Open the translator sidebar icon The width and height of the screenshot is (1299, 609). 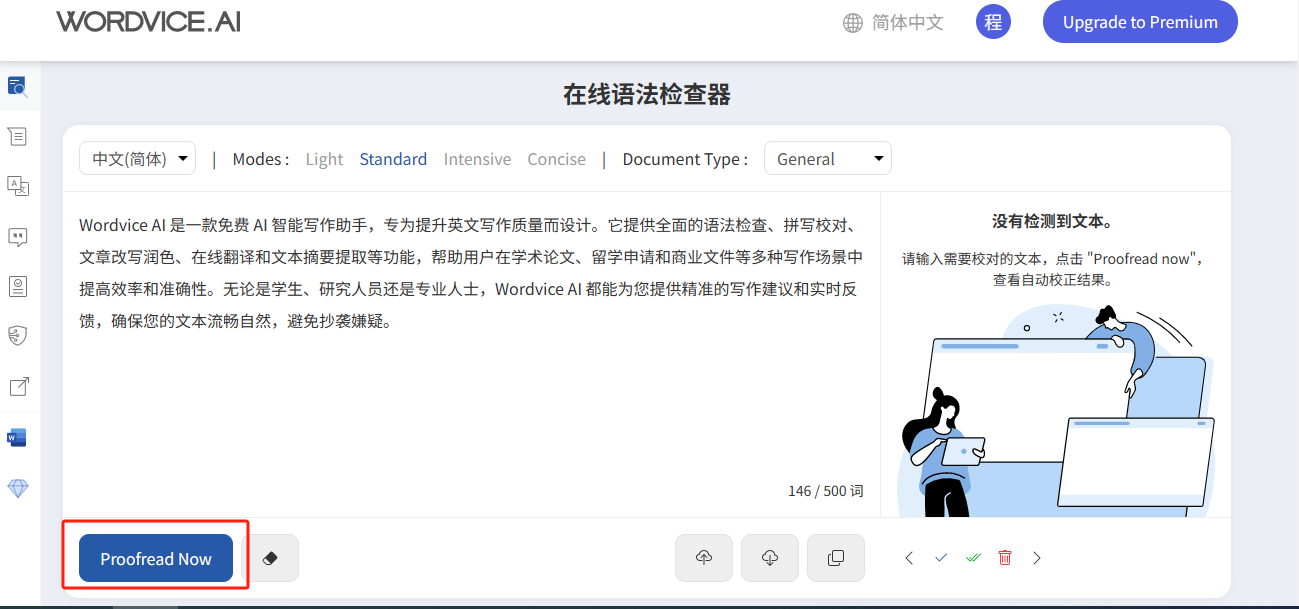pos(18,186)
